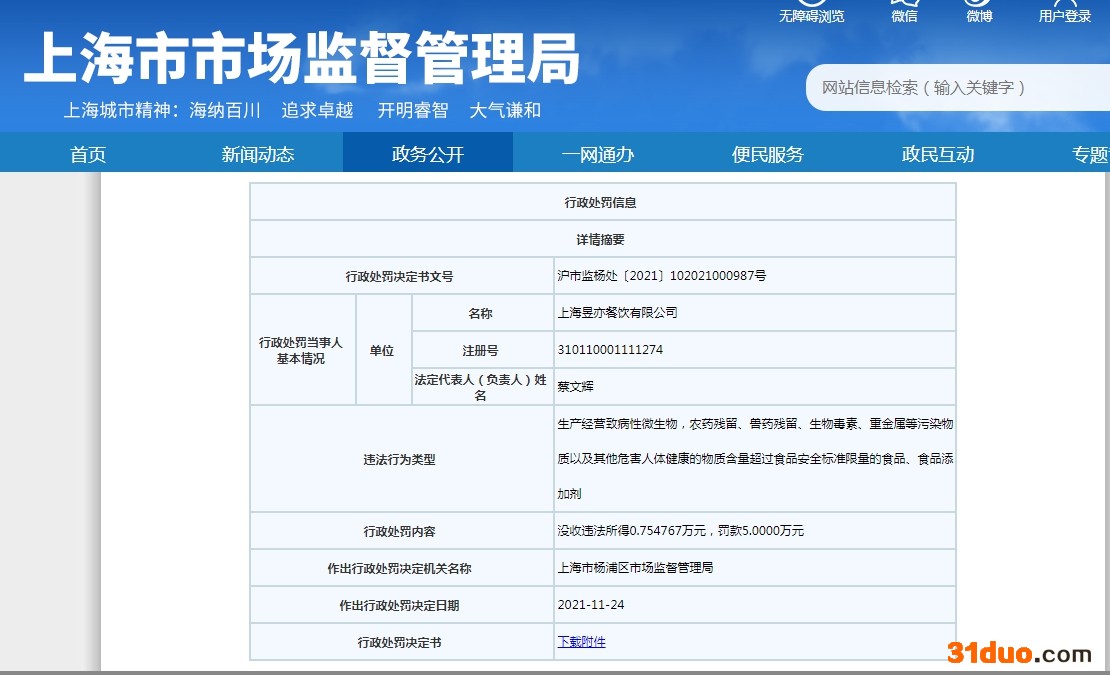Go to the 首页 navigation tab
The image size is (1110, 675).
[88, 154]
